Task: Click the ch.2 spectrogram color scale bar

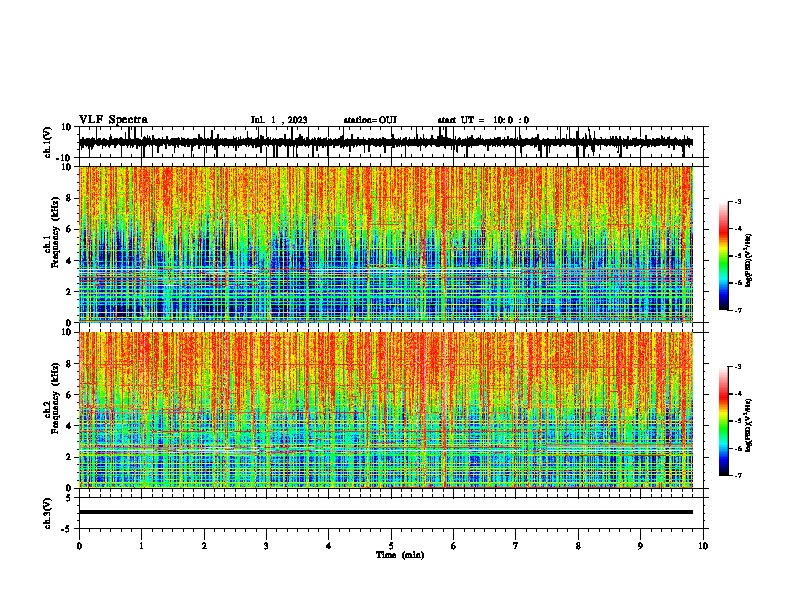Action: point(723,421)
